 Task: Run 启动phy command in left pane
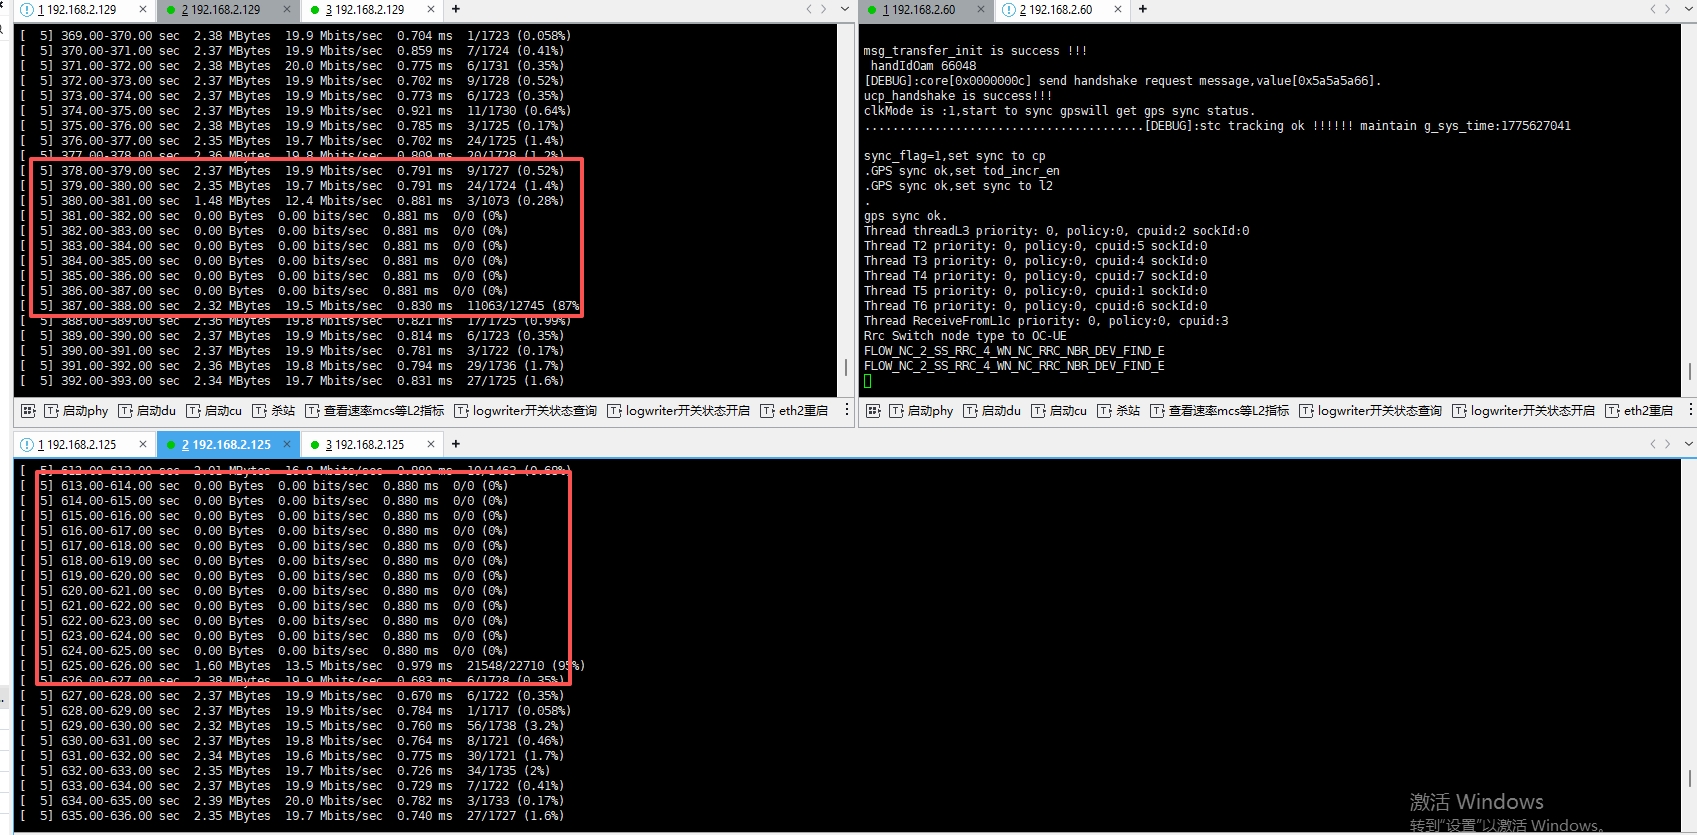tap(76, 411)
